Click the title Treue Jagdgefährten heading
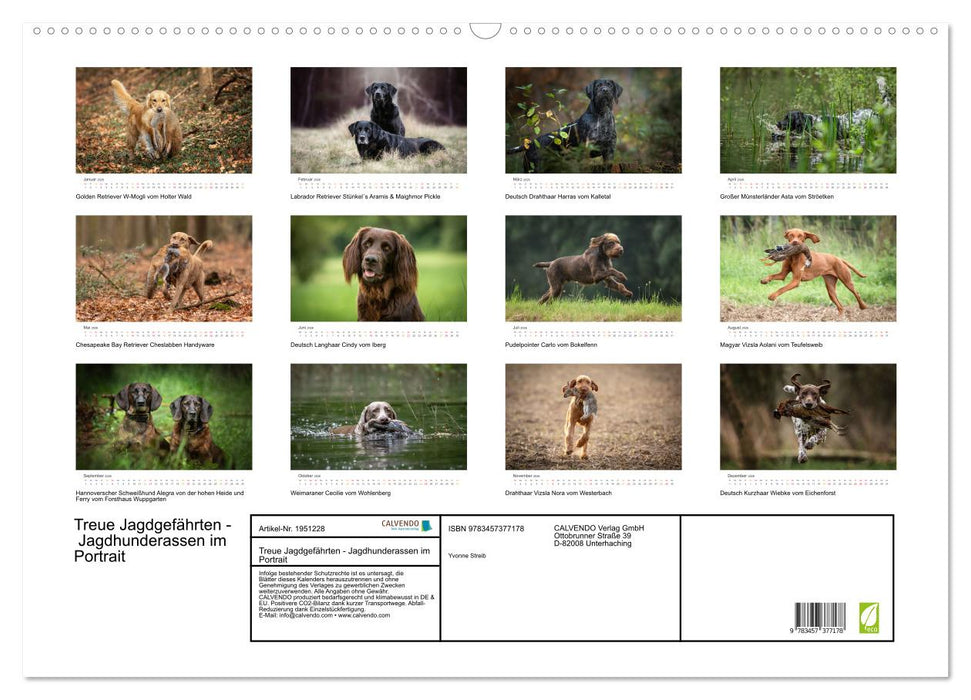 [x=150, y=540]
